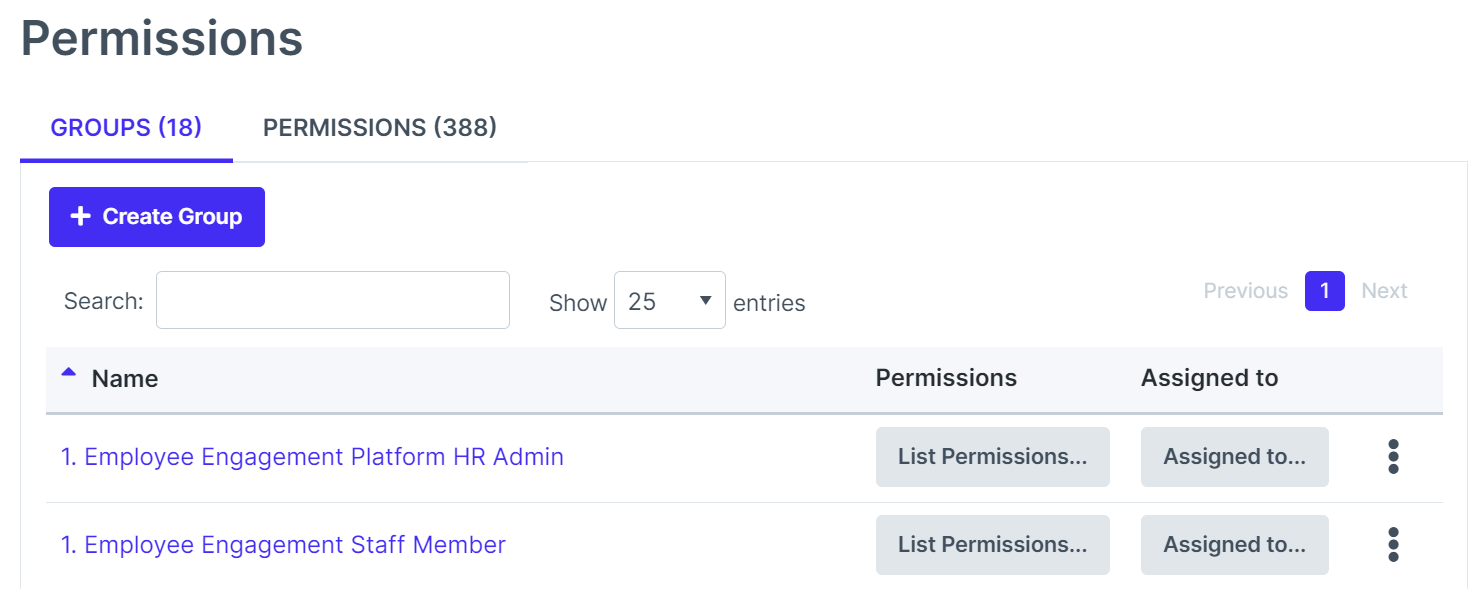The image size is (1472, 589).
Task: Switch to the GROUPS (18) tab
Action: 126,128
